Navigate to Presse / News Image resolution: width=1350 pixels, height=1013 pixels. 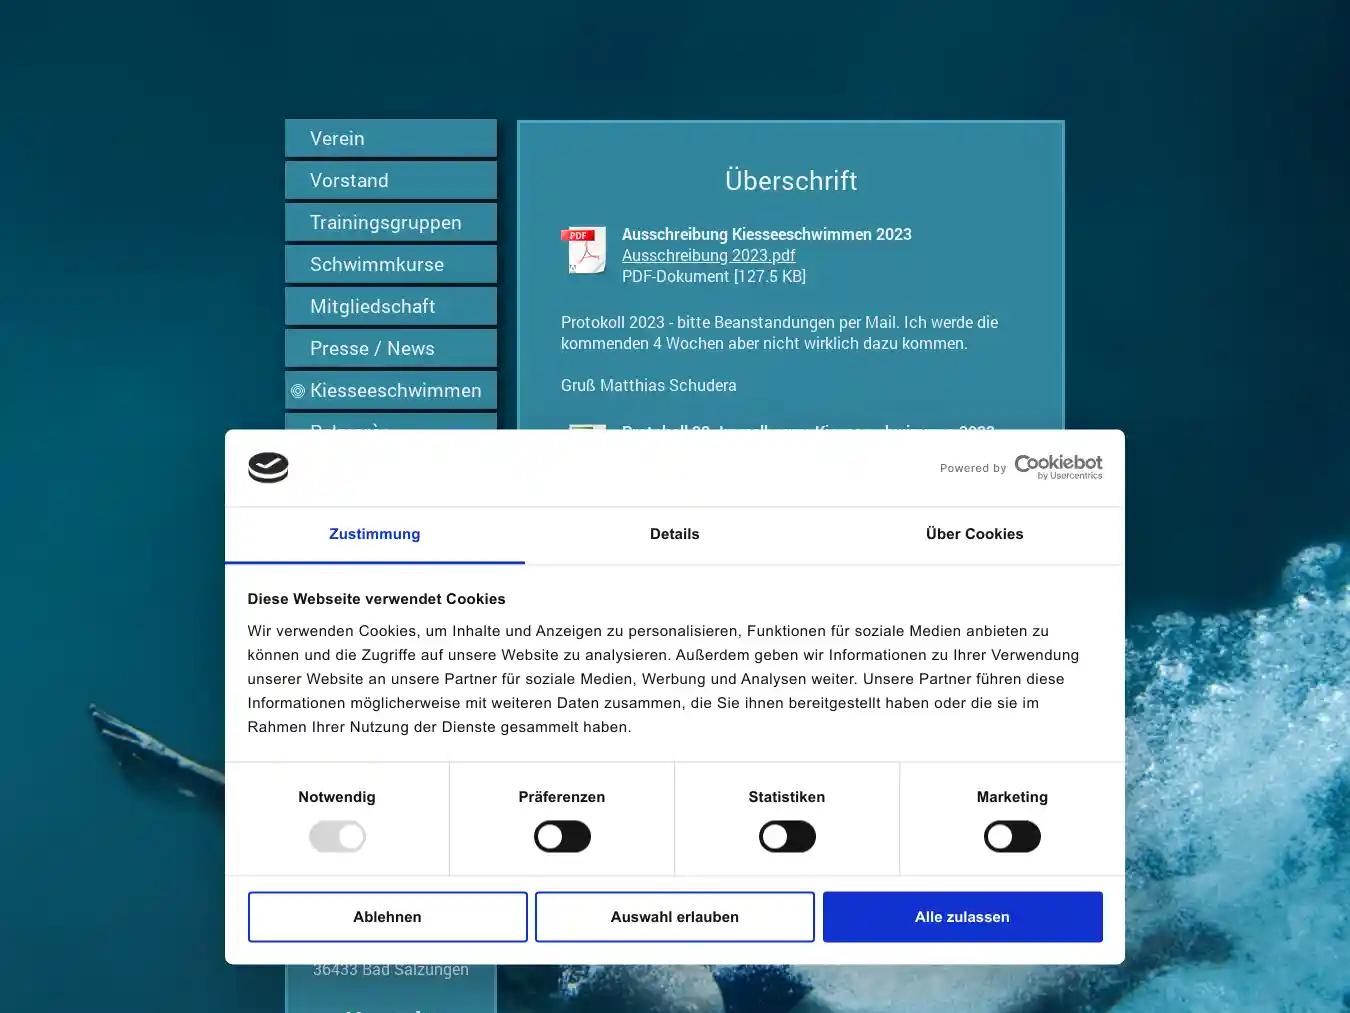(390, 348)
